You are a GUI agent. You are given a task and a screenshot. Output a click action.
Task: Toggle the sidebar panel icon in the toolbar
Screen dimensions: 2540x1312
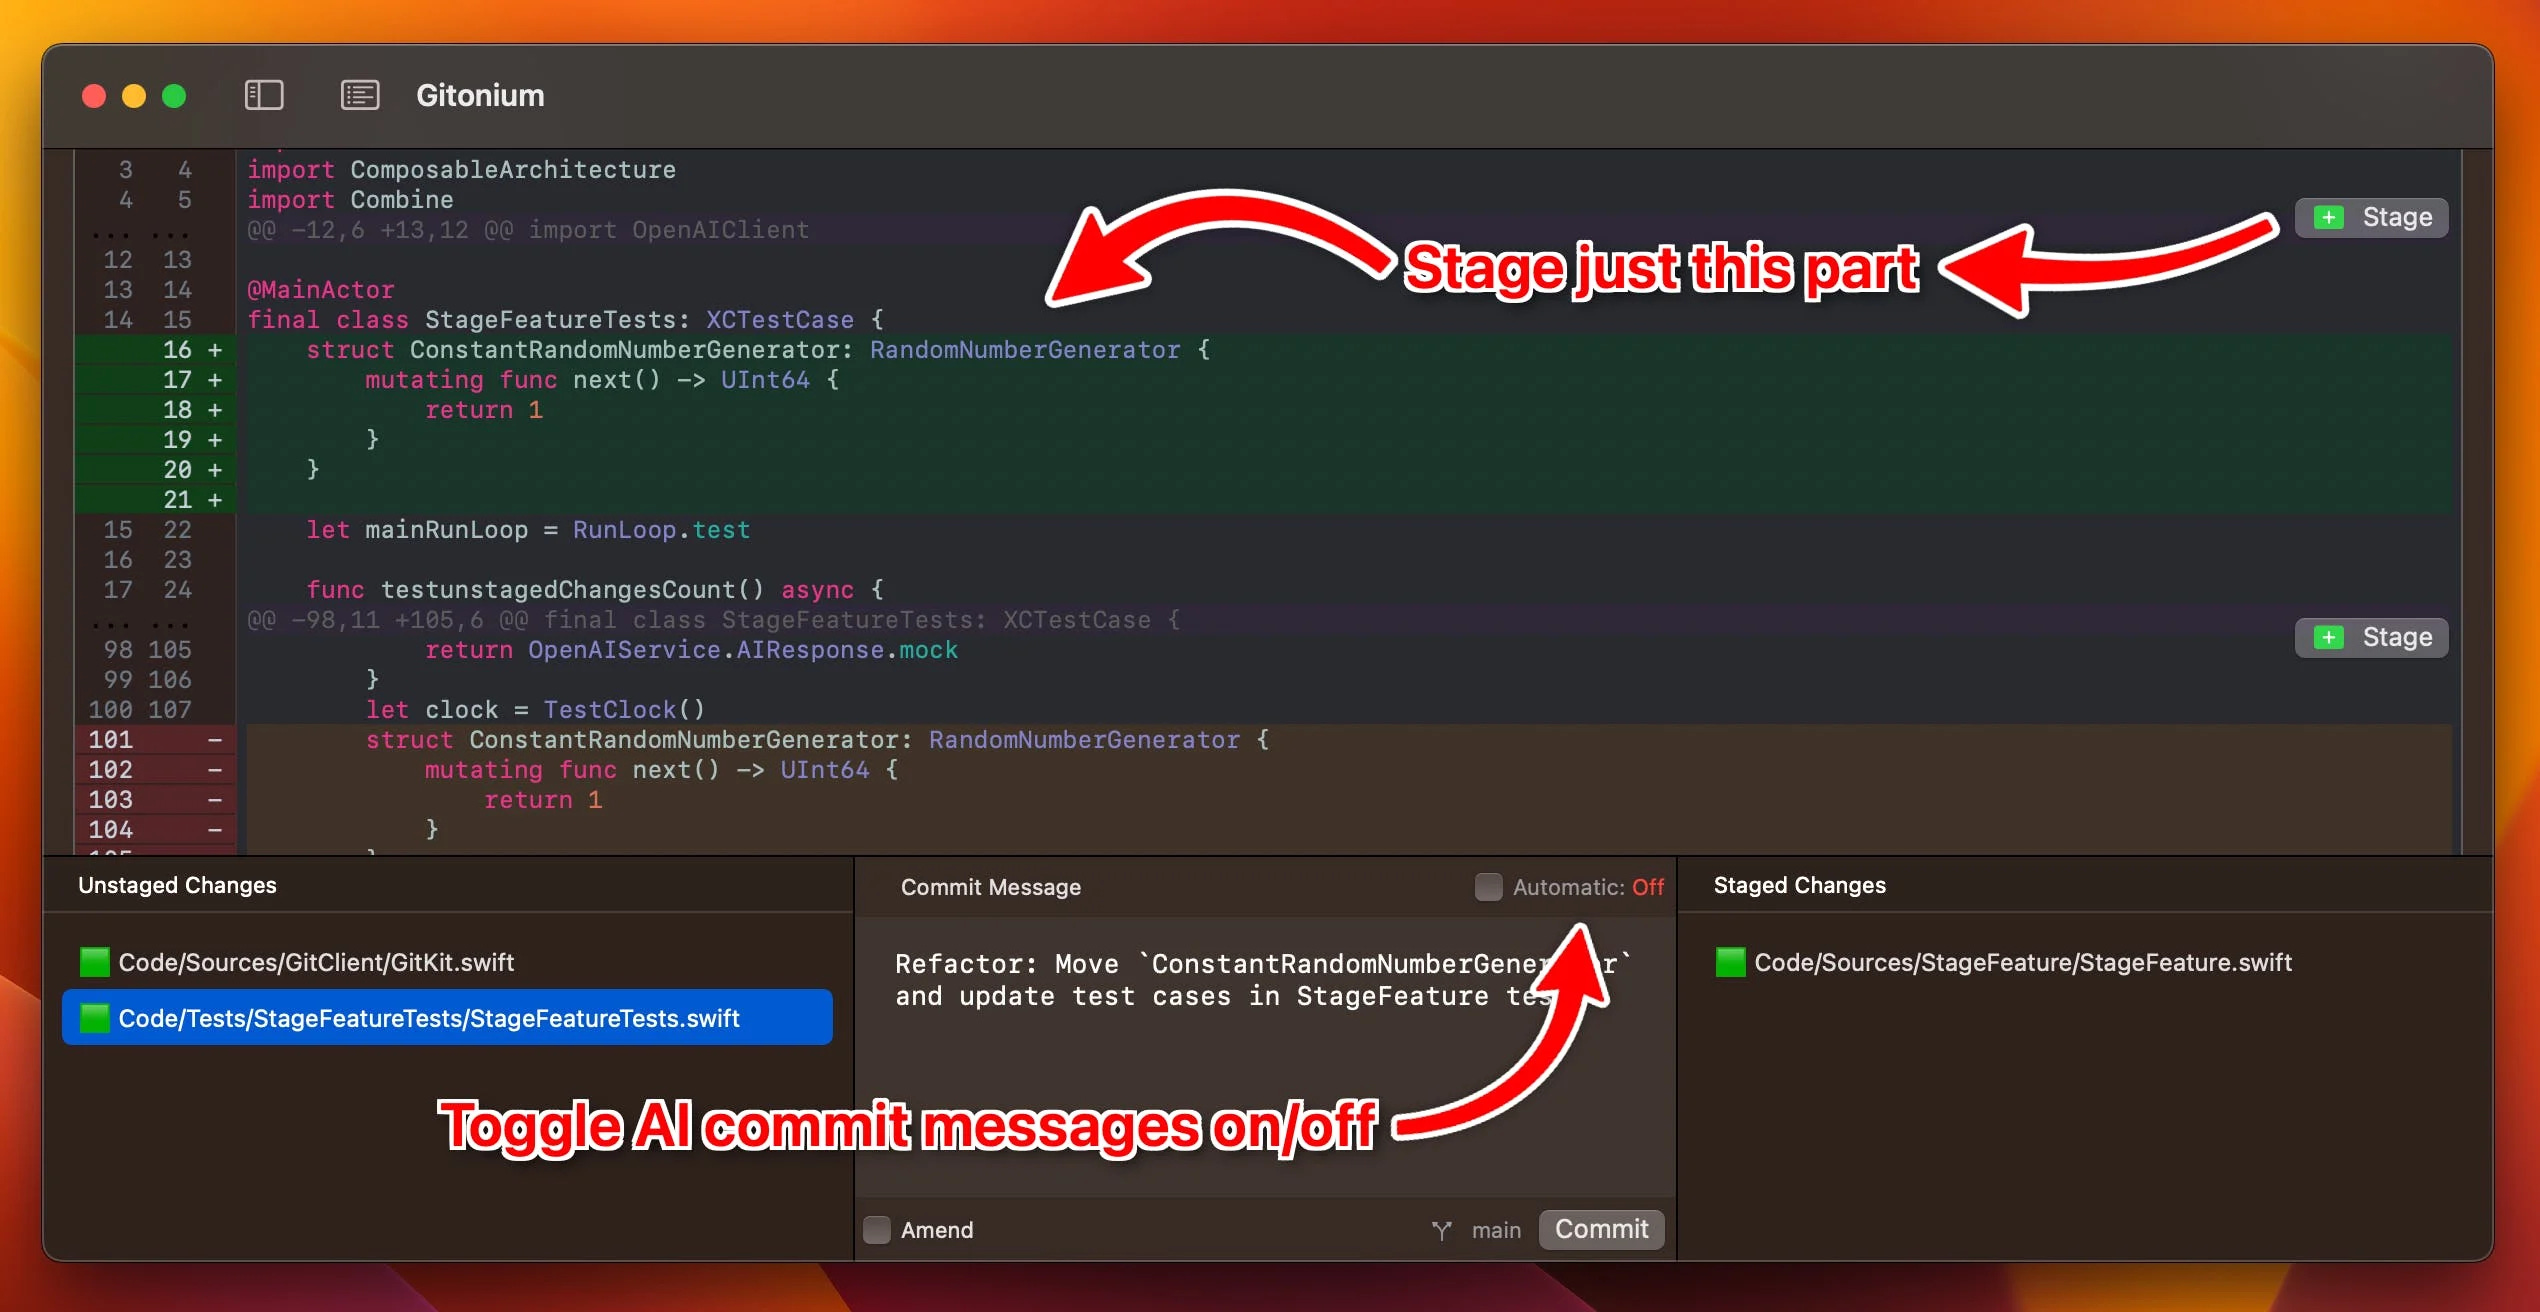[x=264, y=95]
